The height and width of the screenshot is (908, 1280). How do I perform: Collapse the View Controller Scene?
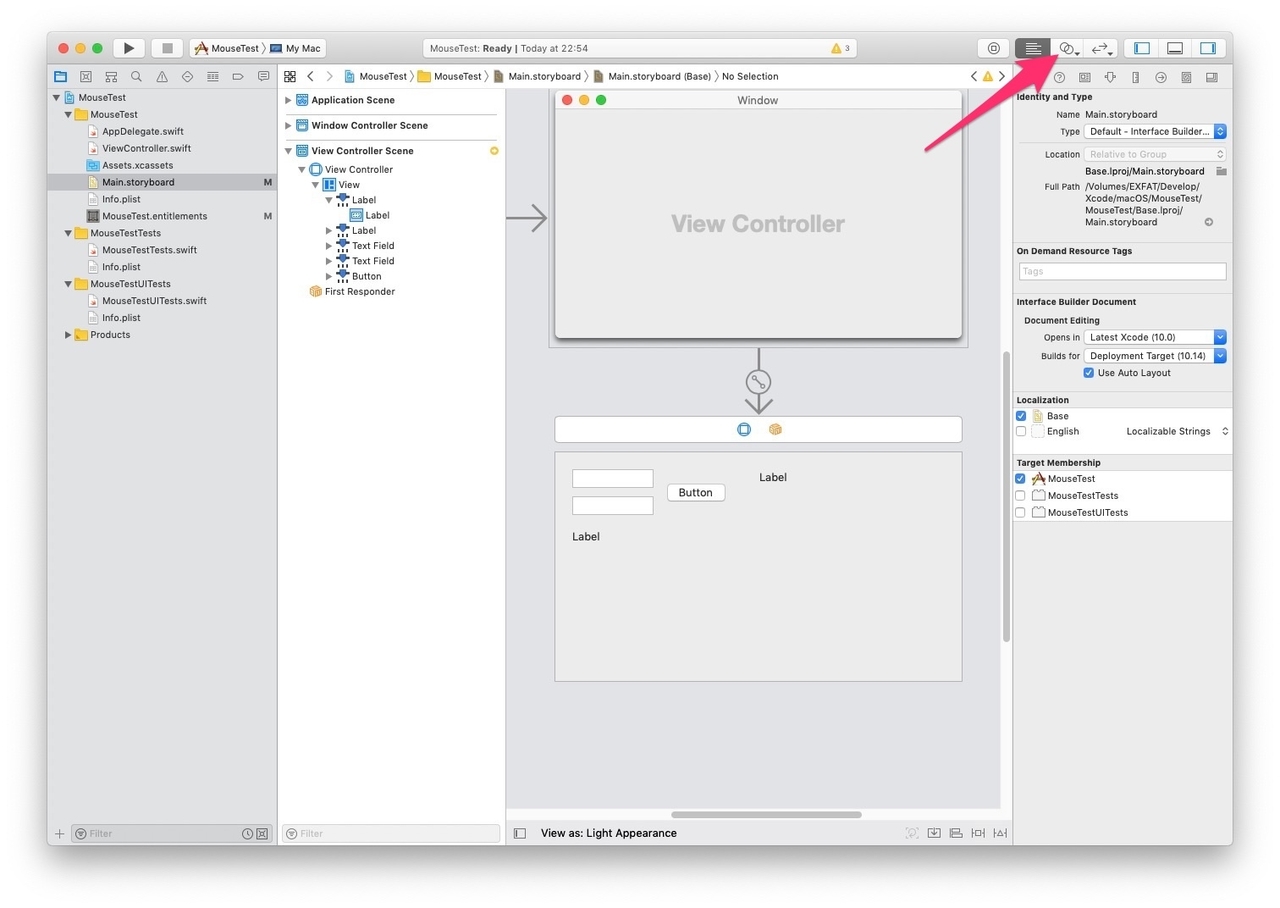click(x=288, y=151)
